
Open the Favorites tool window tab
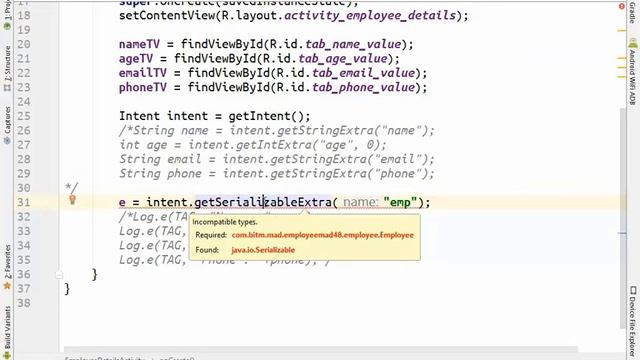pyautogui.click(x=7, y=268)
